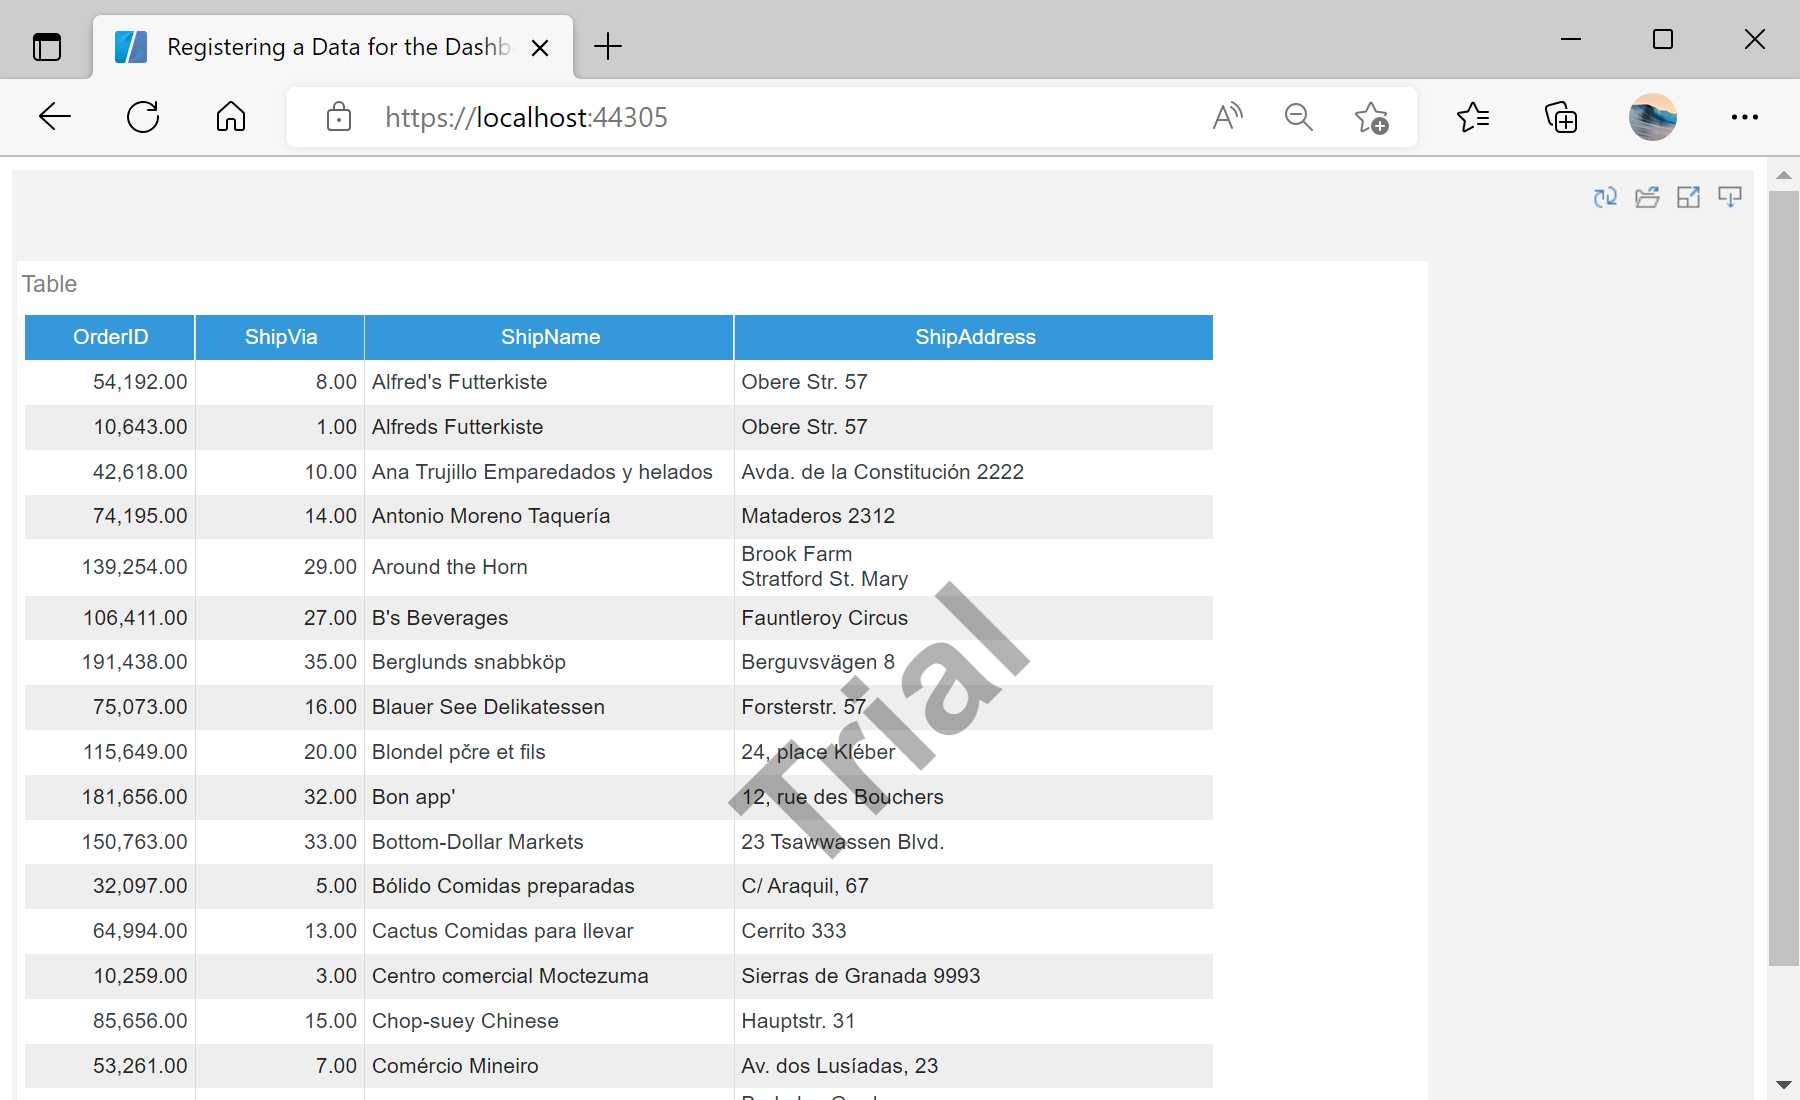
Task: Click the browser profile avatar
Action: pos(1651,117)
